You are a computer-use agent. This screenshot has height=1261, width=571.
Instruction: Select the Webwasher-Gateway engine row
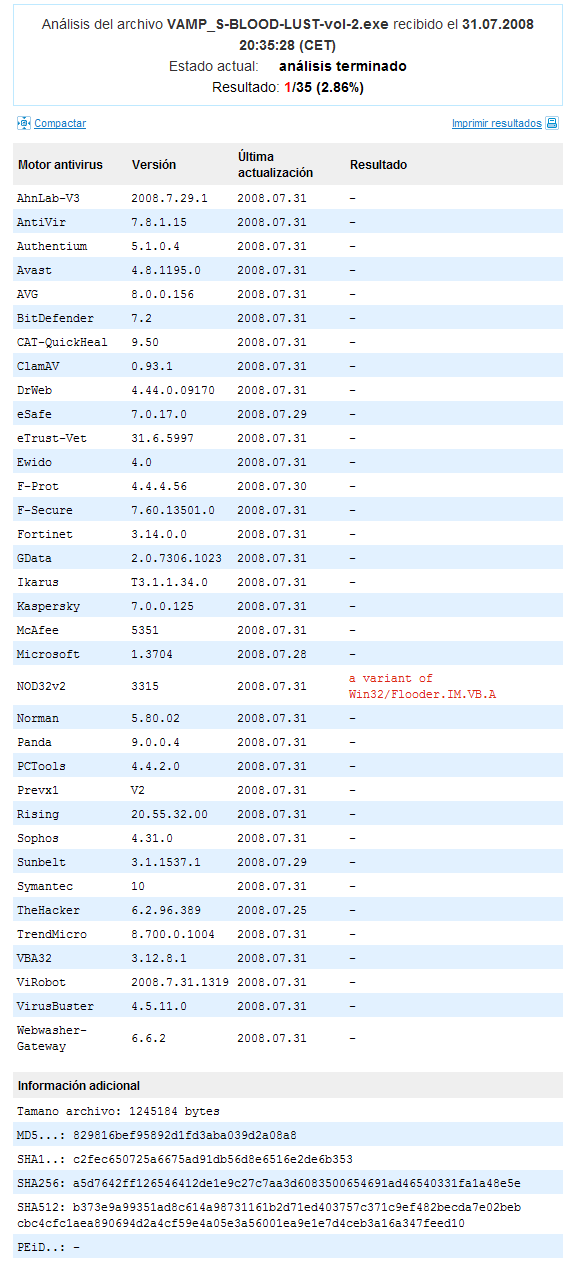(x=288, y=1038)
